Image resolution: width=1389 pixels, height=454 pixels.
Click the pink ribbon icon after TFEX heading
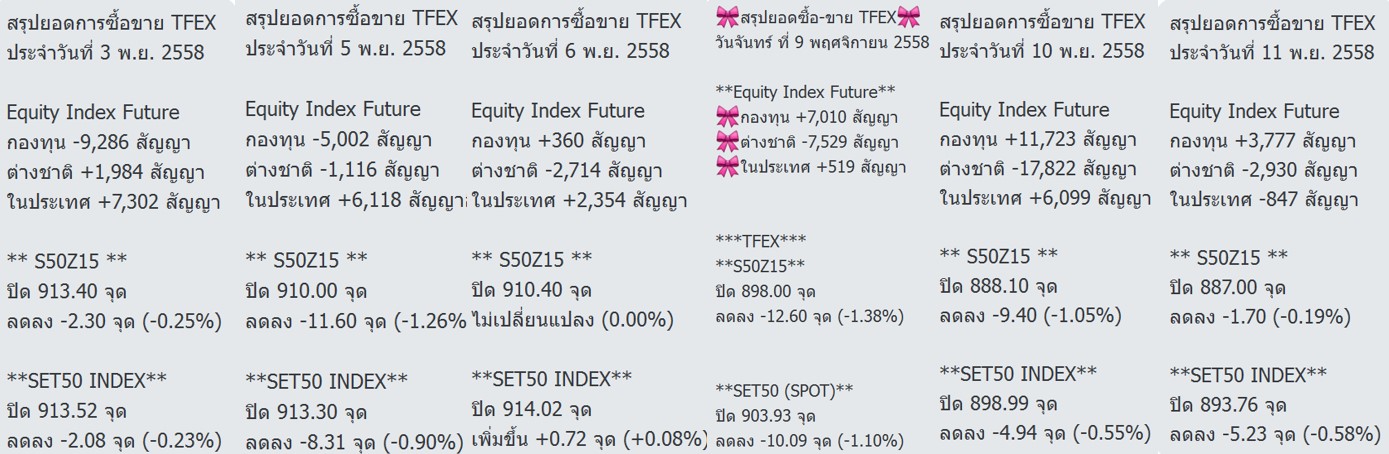tap(908, 16)
